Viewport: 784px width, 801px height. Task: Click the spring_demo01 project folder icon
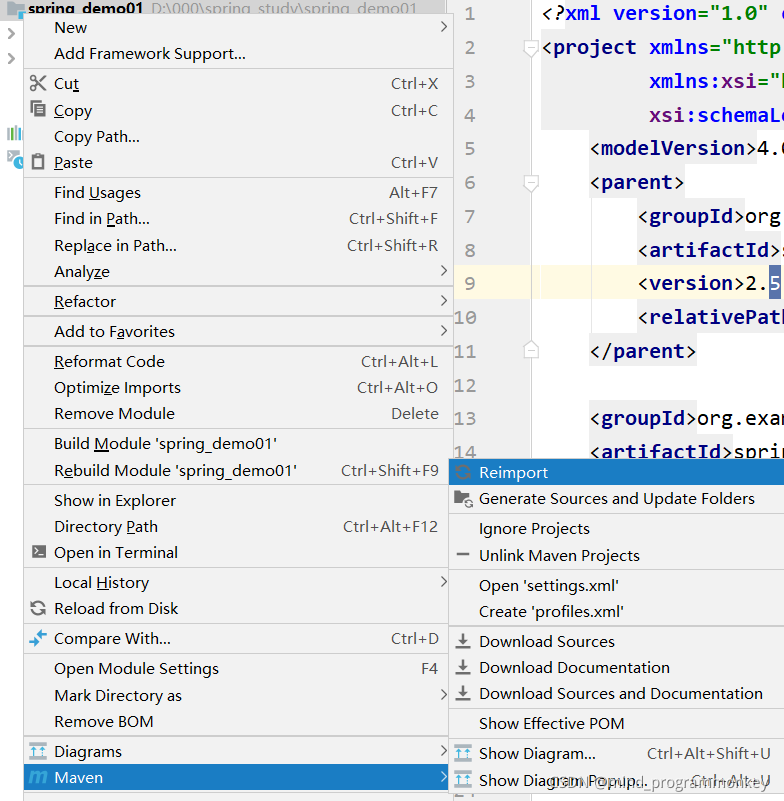point(15,7)
